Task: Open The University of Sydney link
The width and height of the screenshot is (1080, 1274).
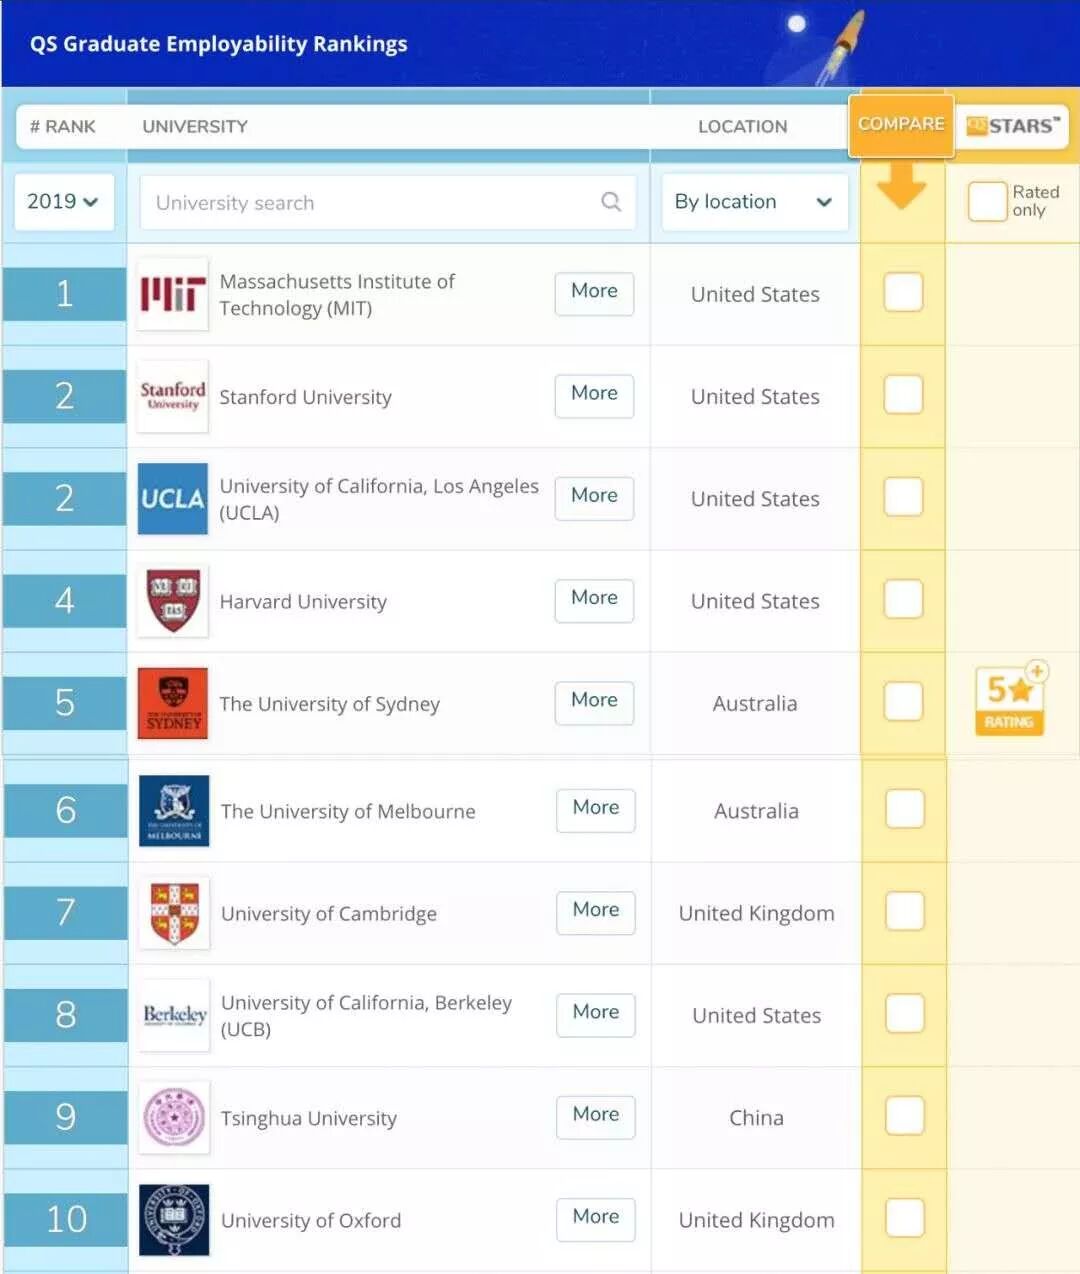Action: pos(329,704)
